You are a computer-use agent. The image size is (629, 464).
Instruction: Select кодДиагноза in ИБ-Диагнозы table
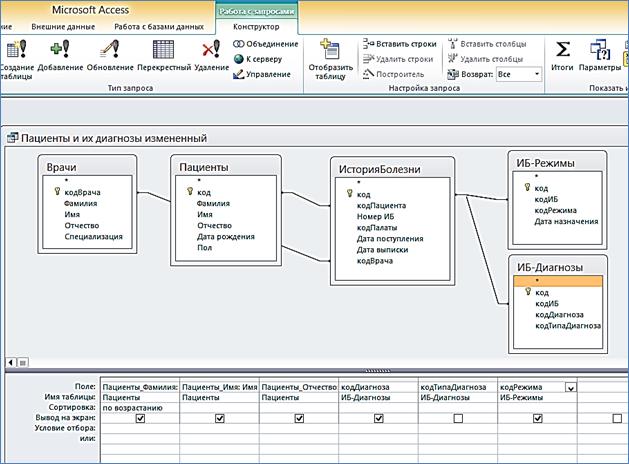pos(559,315)
